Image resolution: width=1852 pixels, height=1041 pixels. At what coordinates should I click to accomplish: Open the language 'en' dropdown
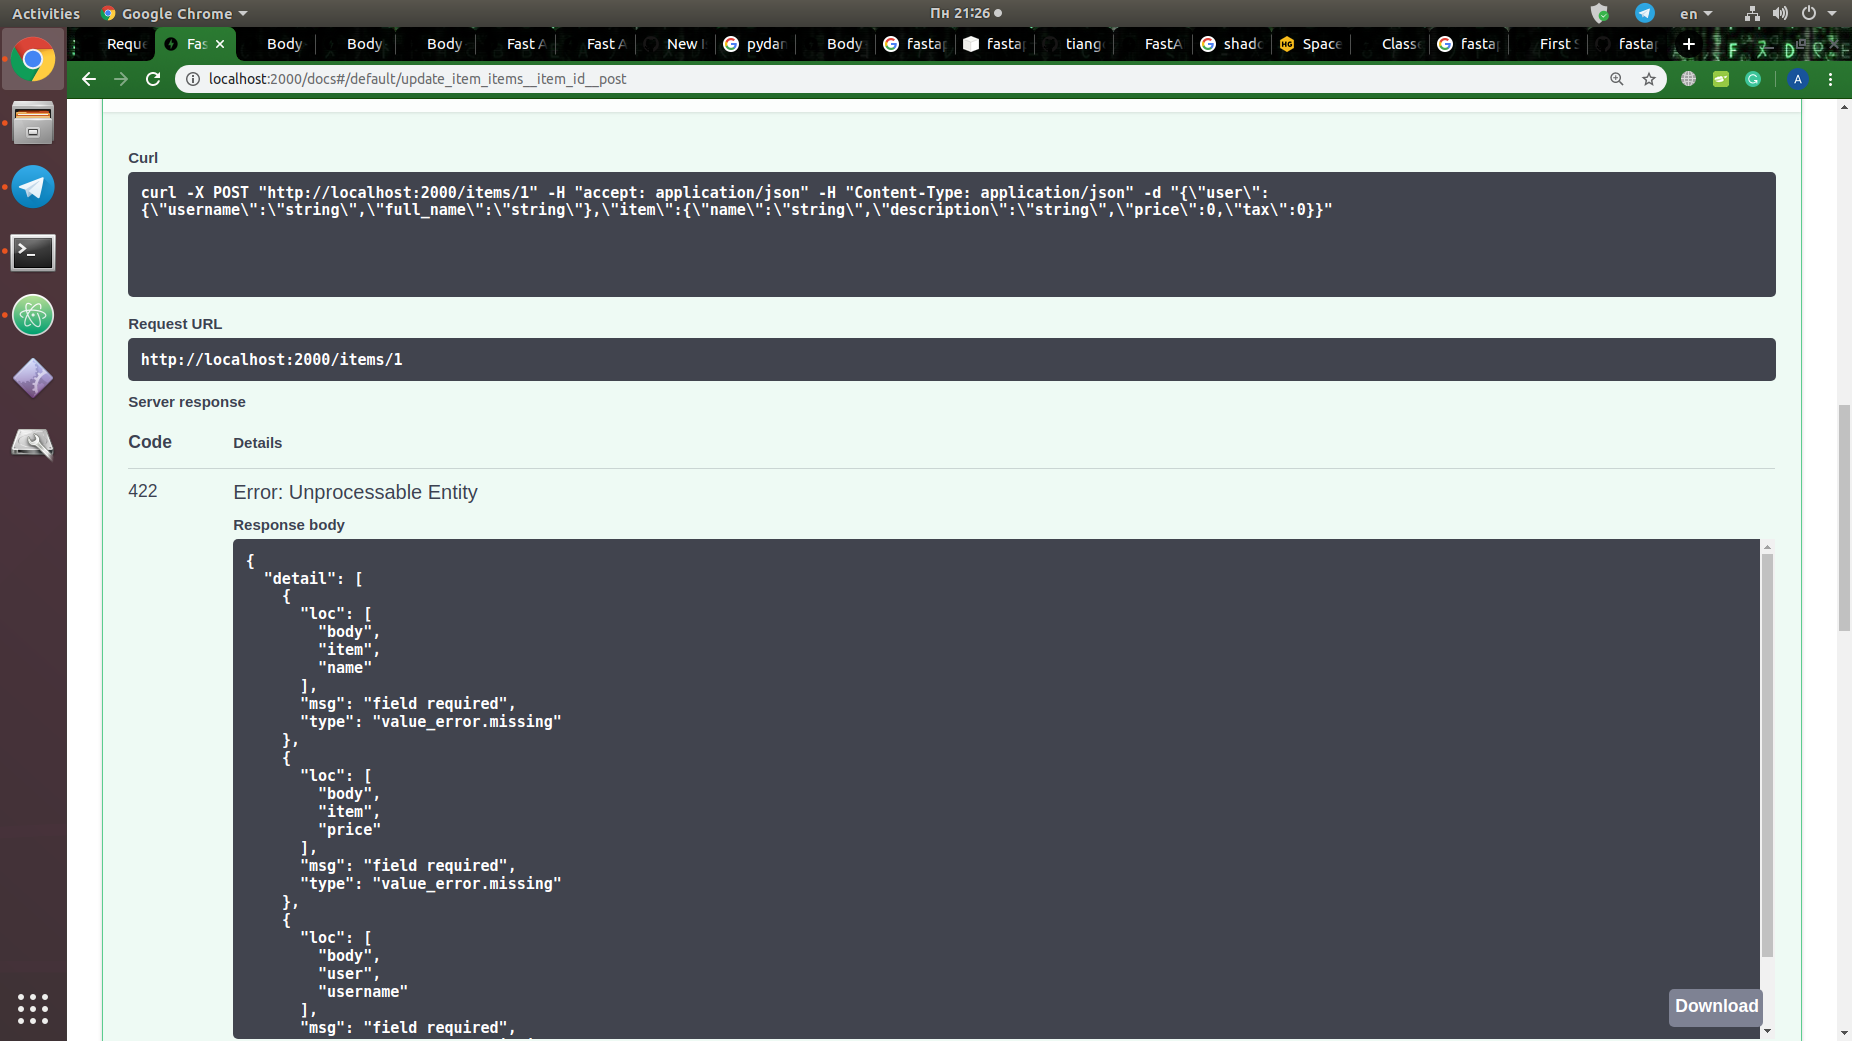(1695, 13)
